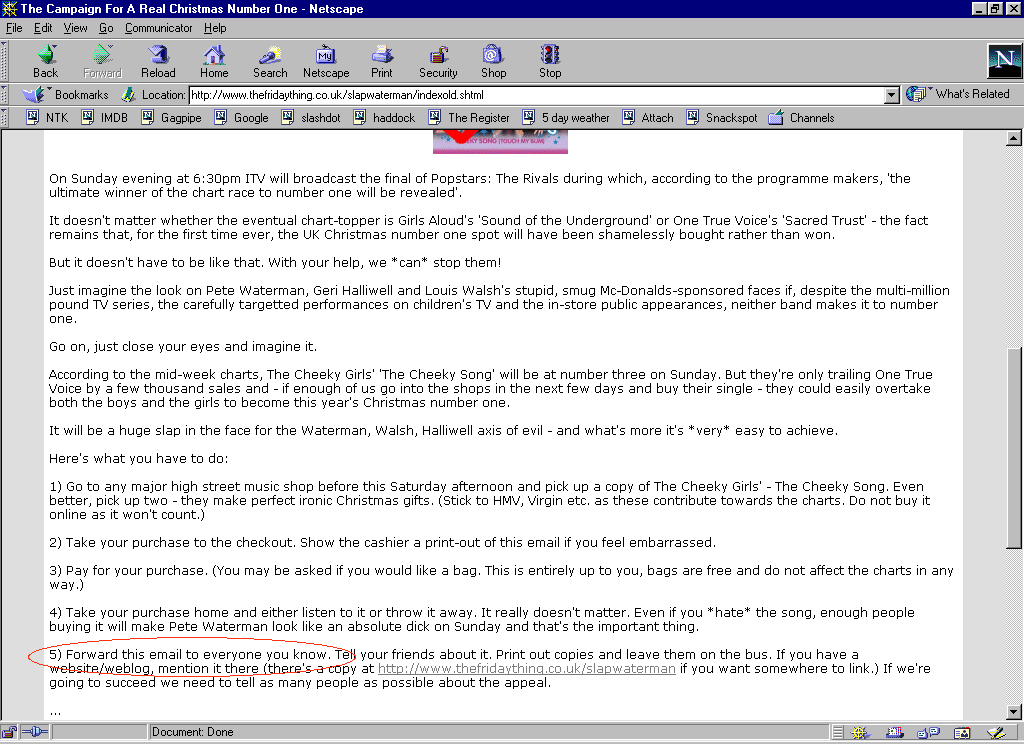Open Composer from the component bar

(996, 733)
